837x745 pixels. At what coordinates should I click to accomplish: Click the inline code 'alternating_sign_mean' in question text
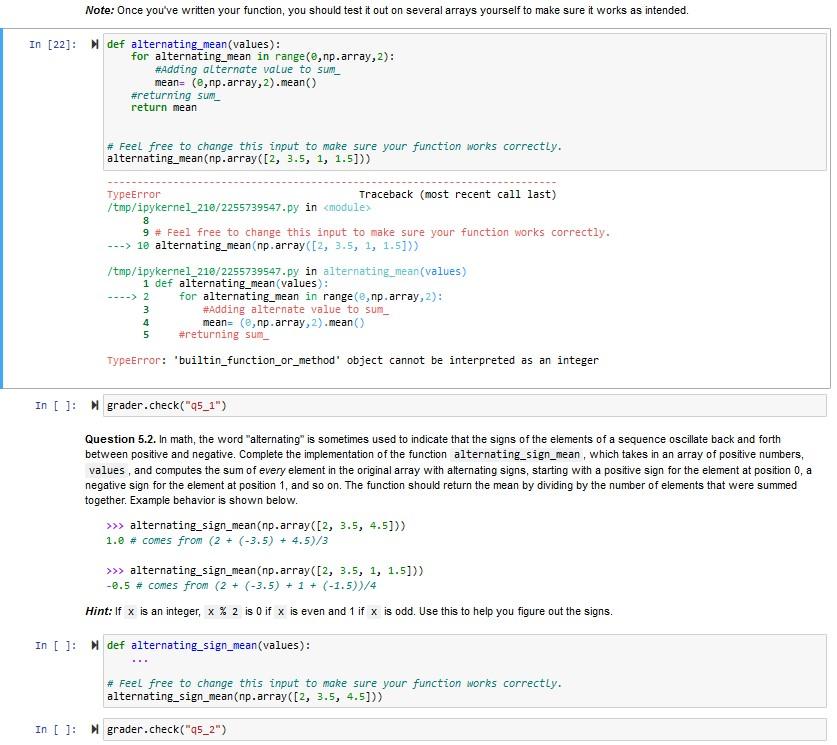point(517,455)
